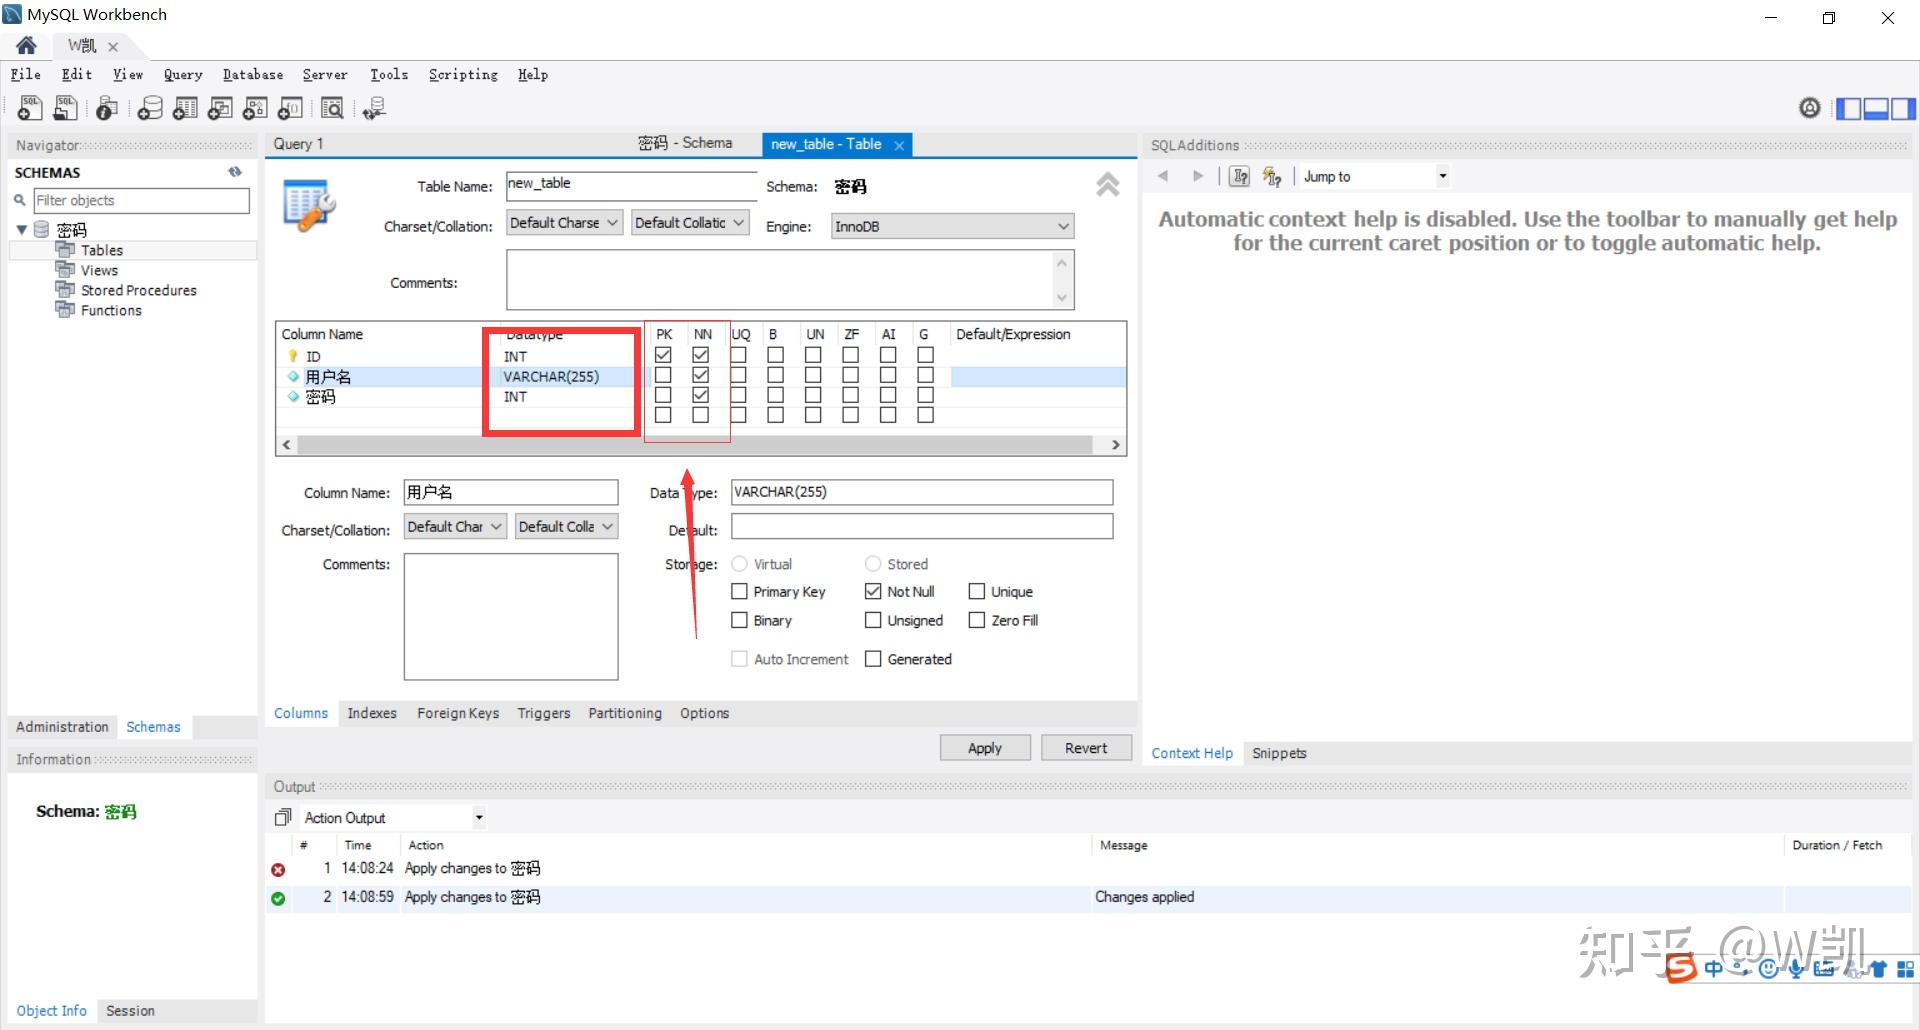
Task: Check the Primary Key option
Action: point(740,592)
